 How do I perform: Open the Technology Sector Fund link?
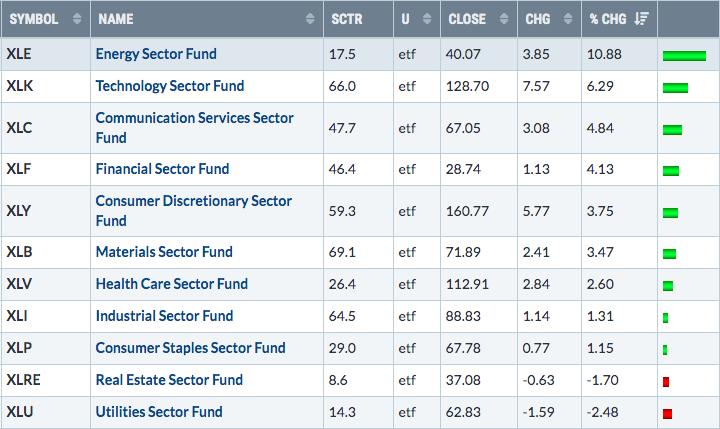click(x=169, y=87)
